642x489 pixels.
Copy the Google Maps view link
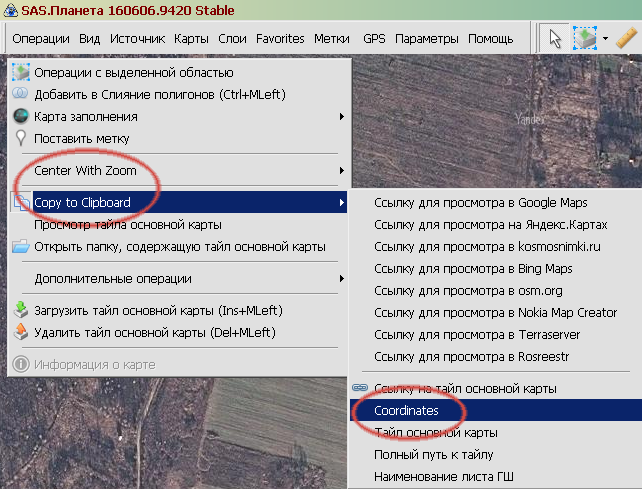click(480, 202)
